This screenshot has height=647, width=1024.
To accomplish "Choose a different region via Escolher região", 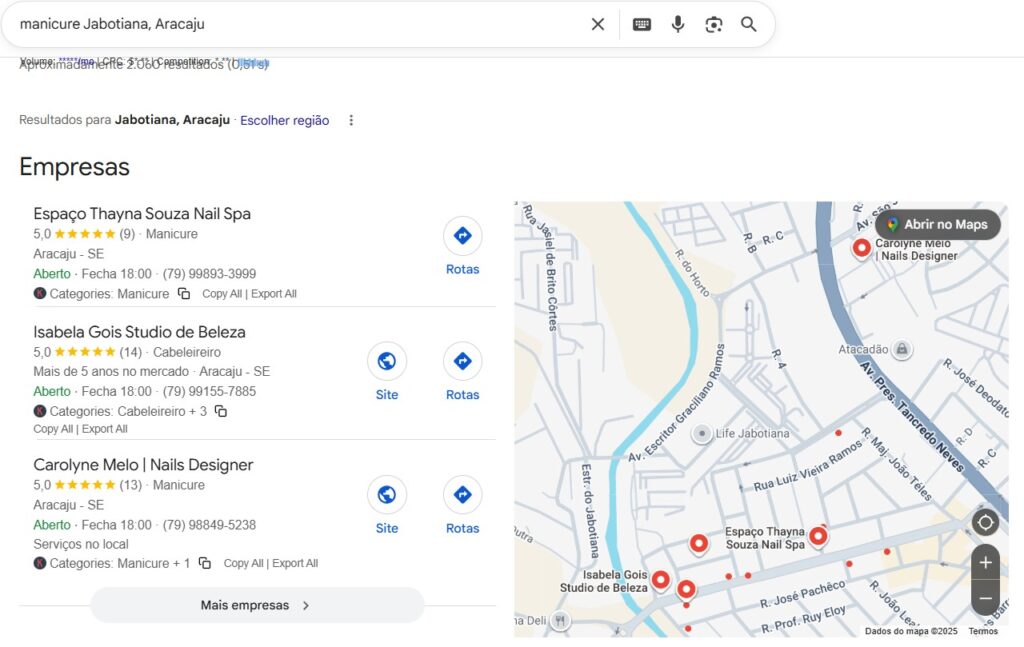I will [x=284, y=120].
